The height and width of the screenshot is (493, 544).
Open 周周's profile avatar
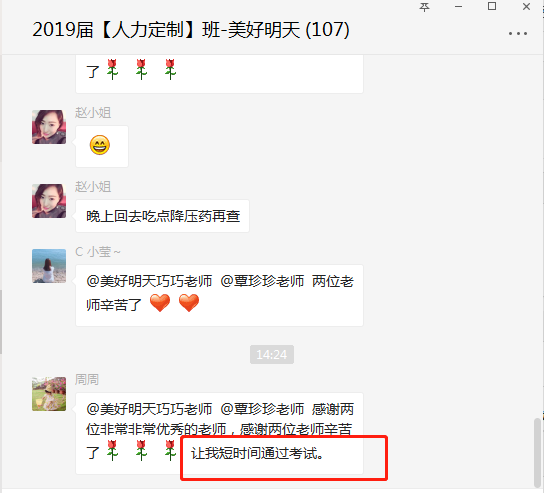point(49,394)
